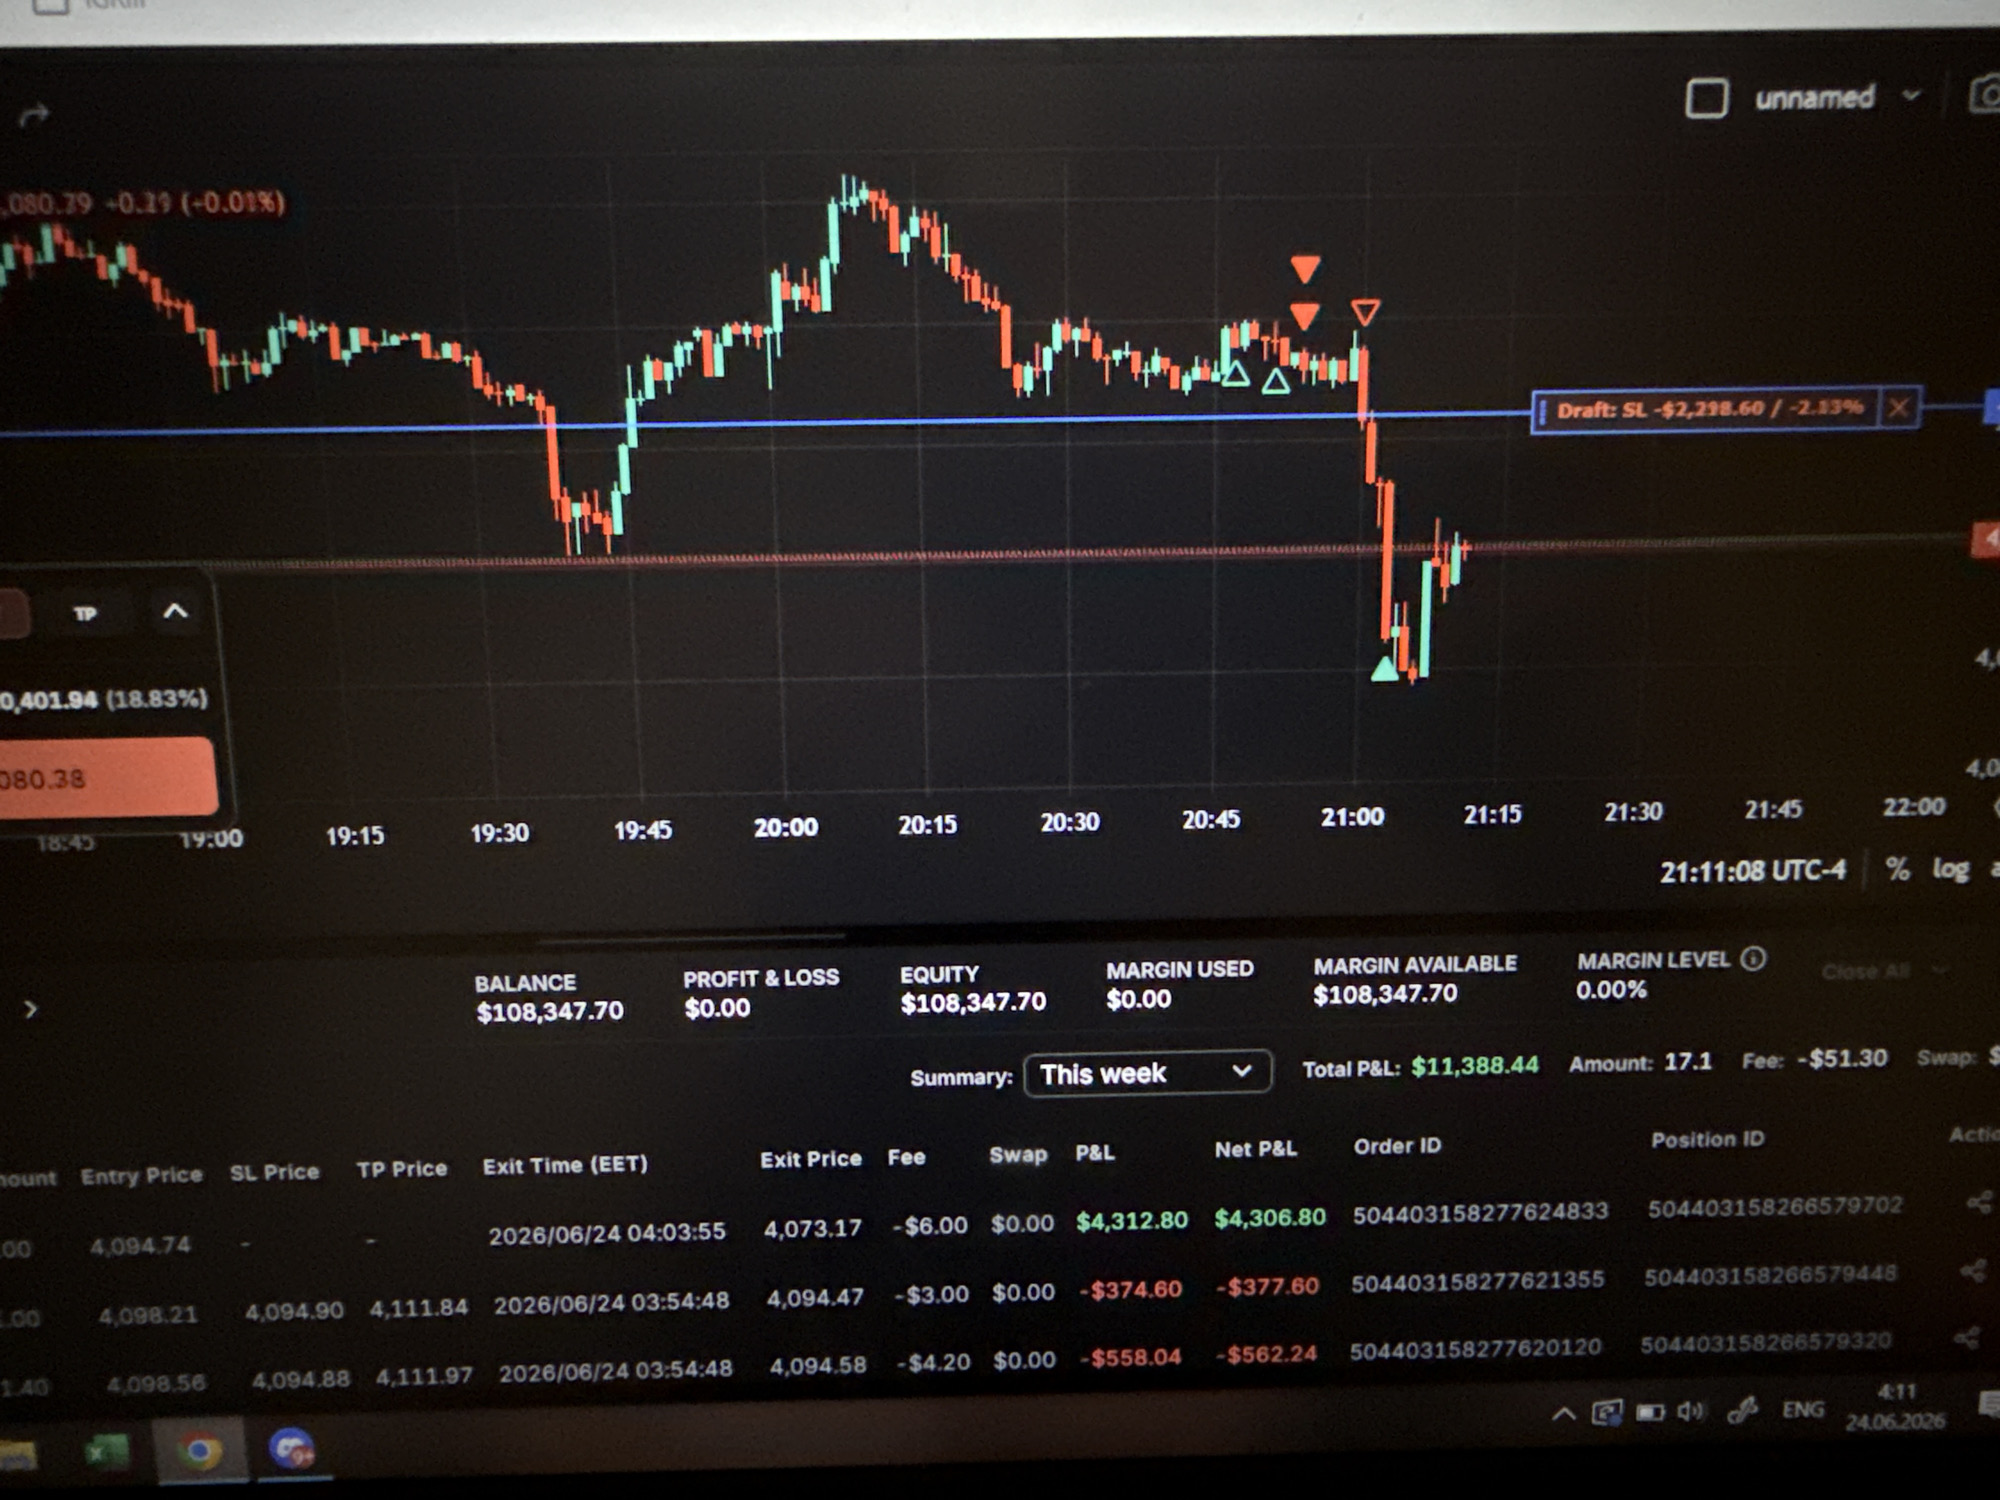Click share icon for second trade row
Viewport: 2000px width, 1500px height.
click(x=1973, y=1270)
